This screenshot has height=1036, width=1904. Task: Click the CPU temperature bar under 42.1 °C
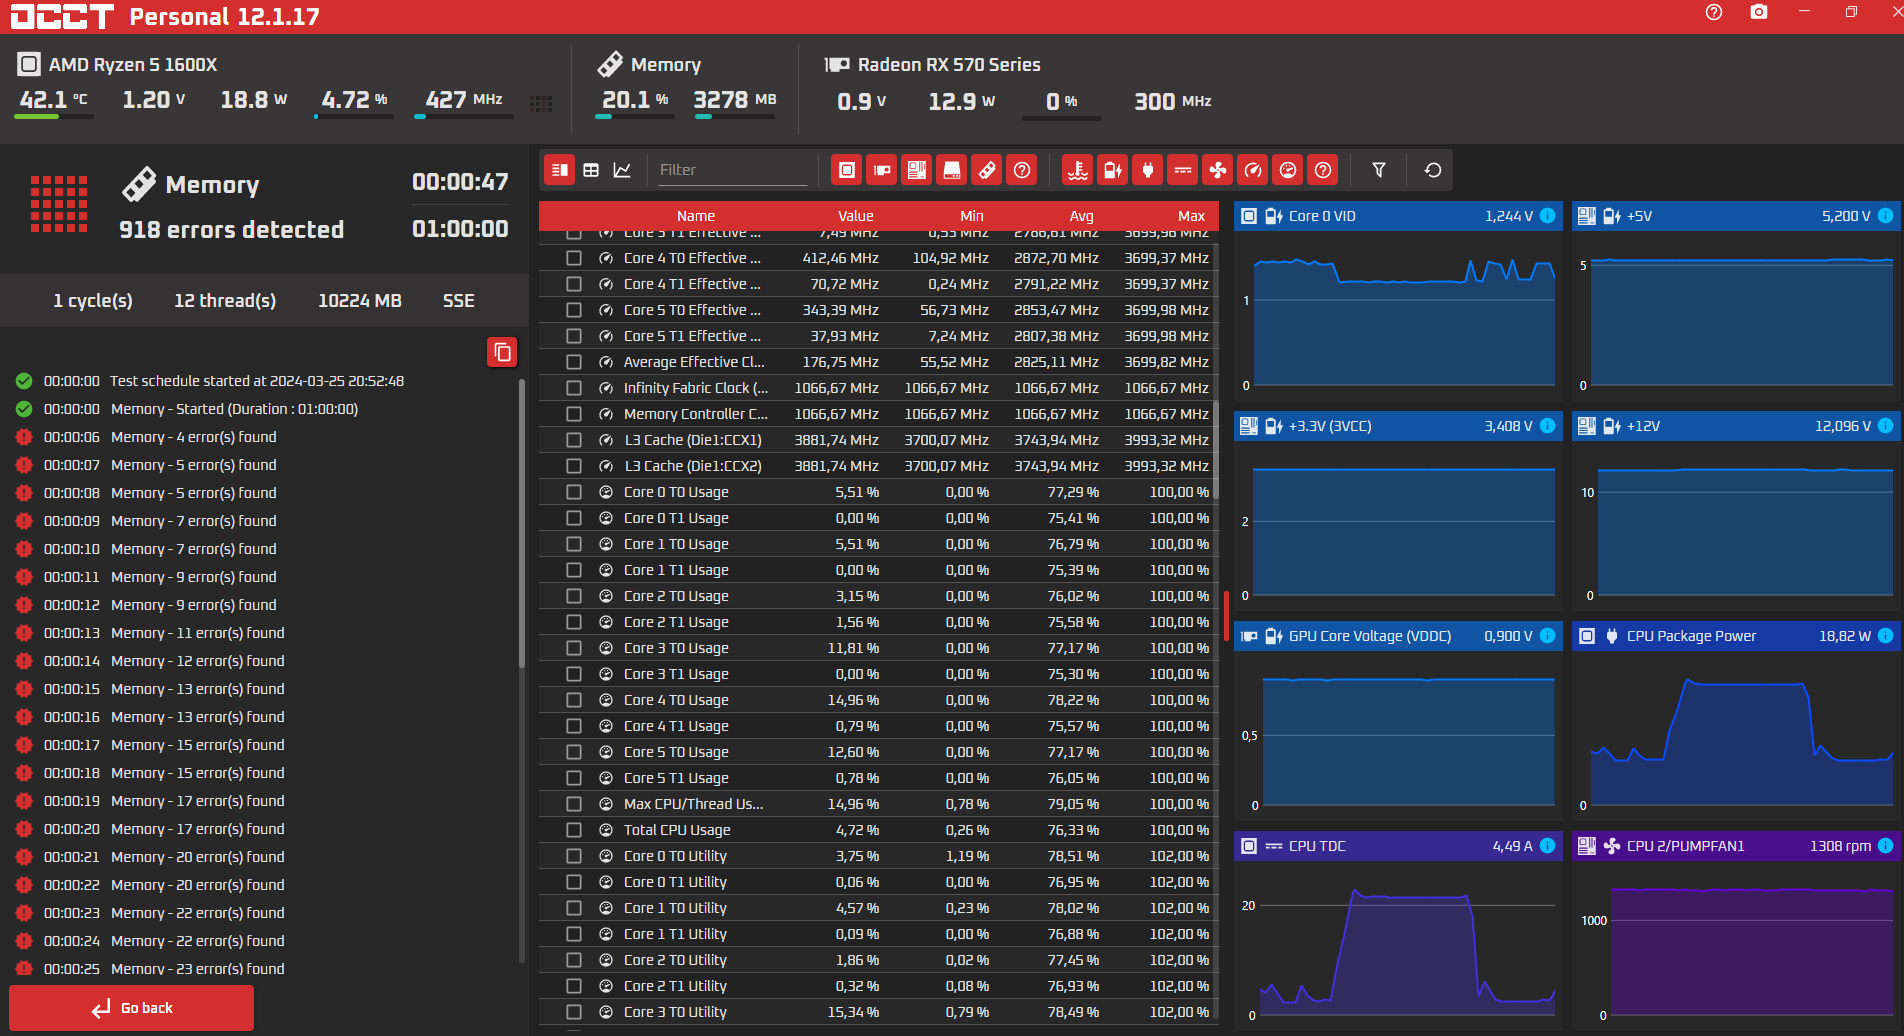pos(54,117)
